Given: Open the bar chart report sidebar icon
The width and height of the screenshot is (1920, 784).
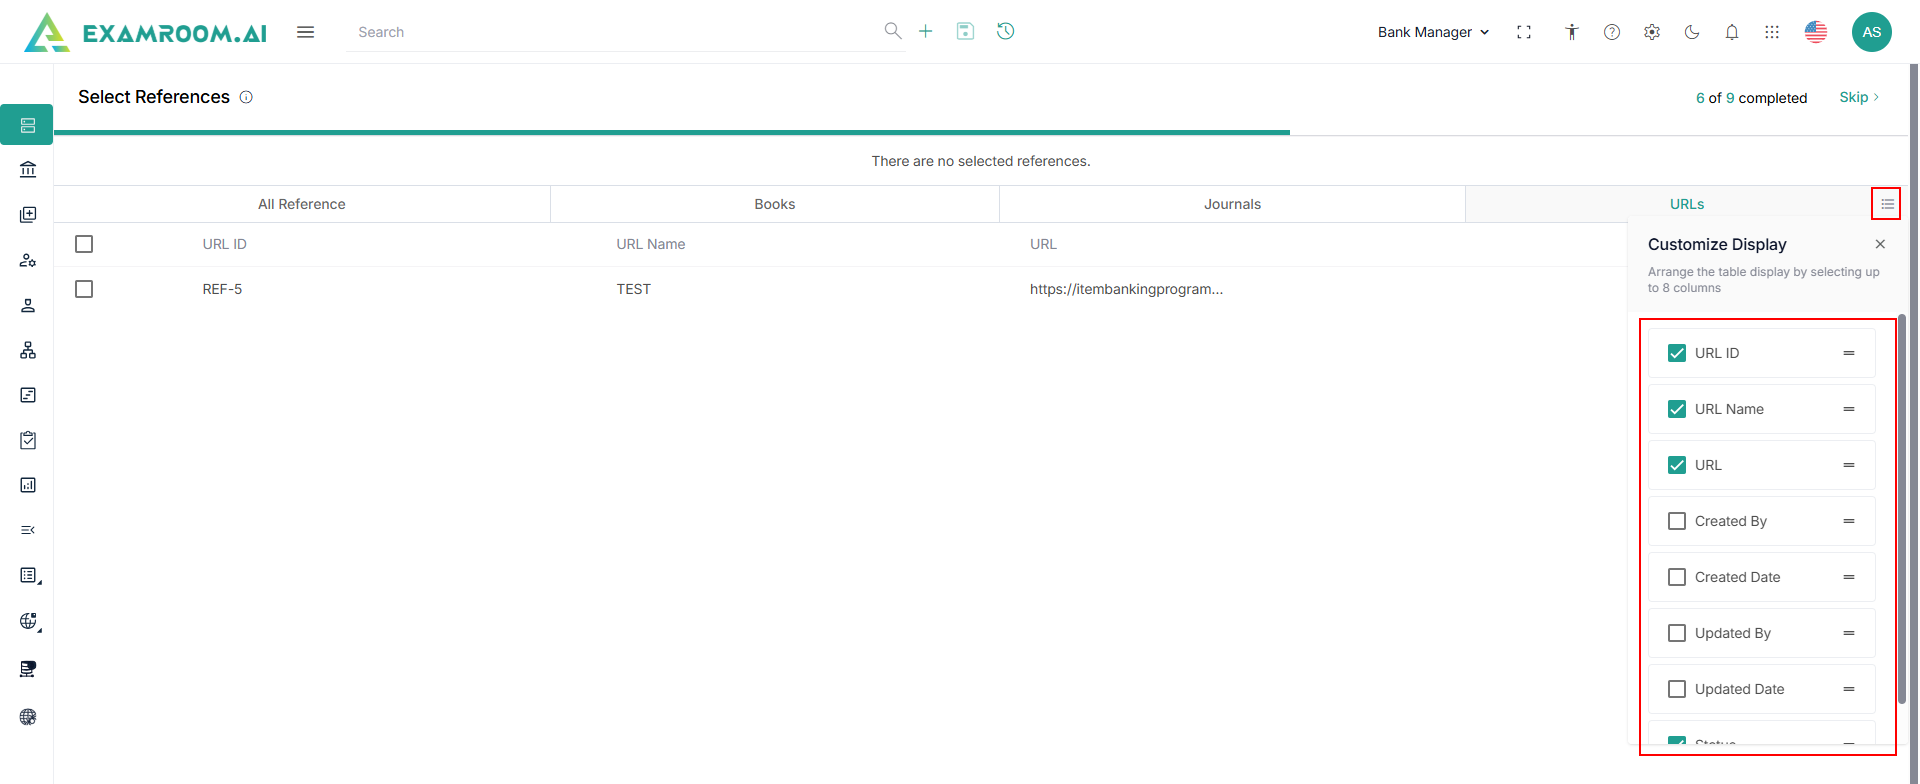Looking at the screenshot, I should coord(28,485).
